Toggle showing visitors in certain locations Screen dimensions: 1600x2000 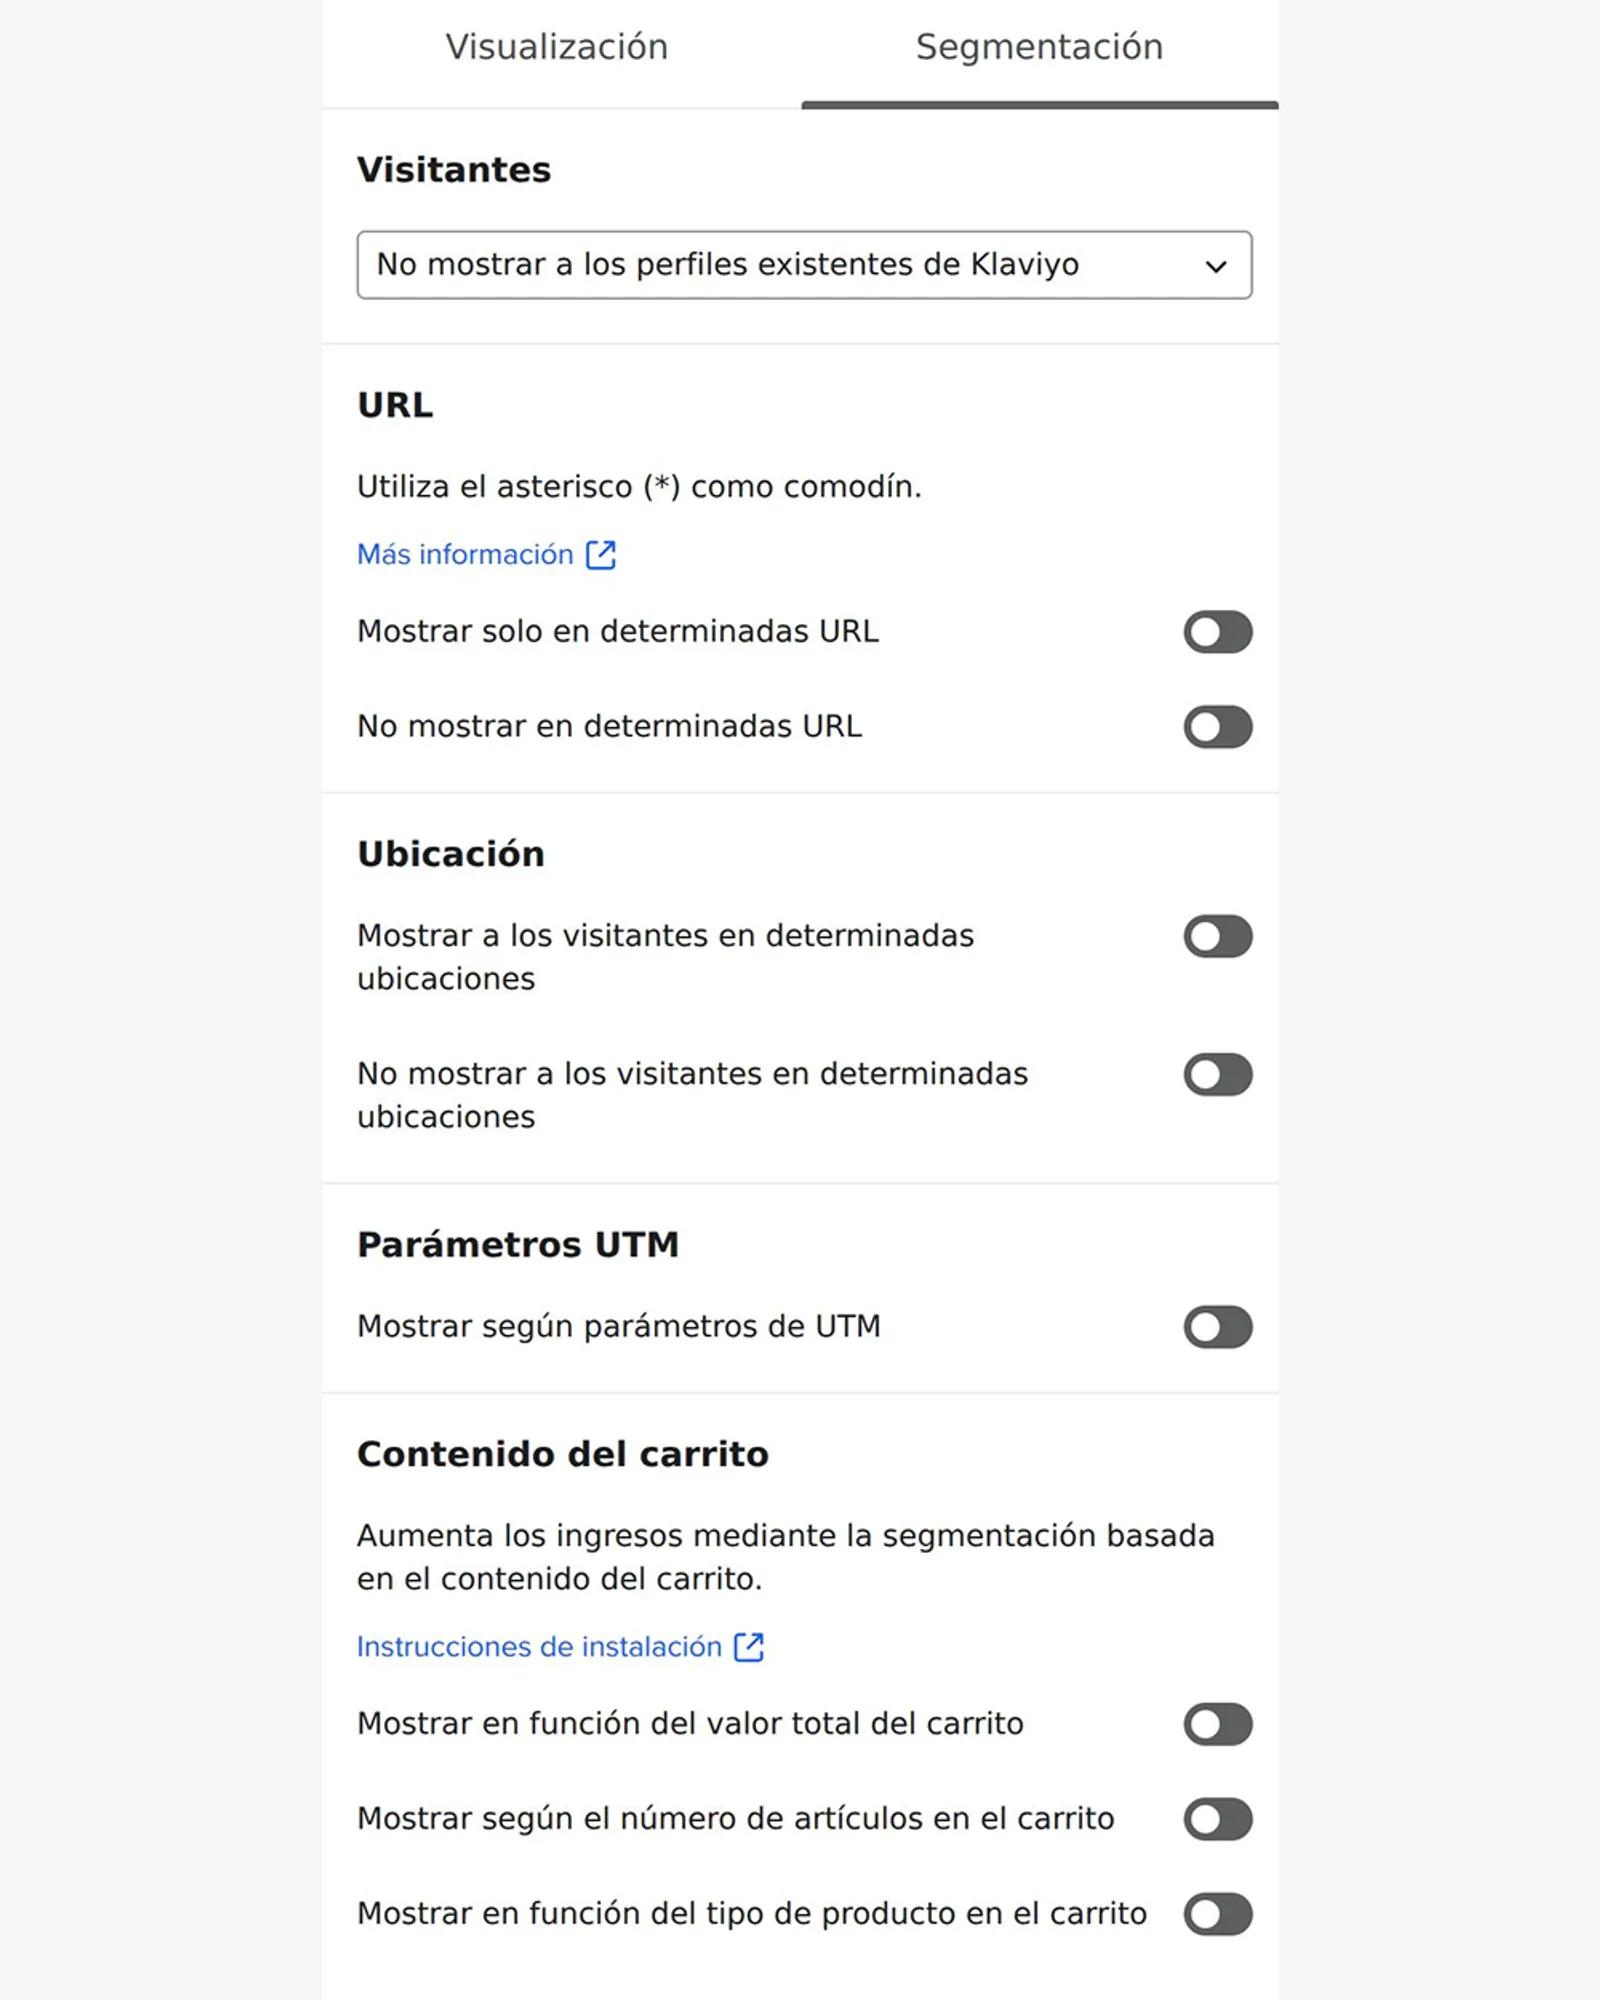tap(1218, 935)
